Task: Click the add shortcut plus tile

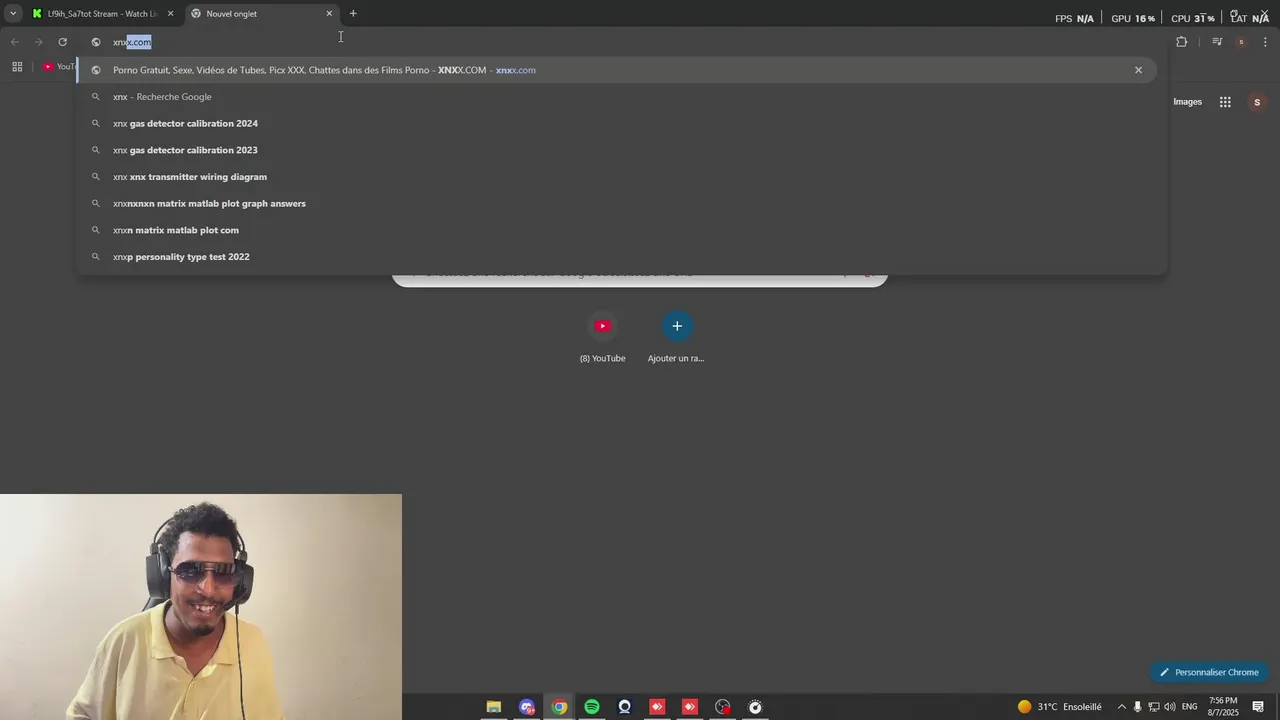Action: pos(677,338)
